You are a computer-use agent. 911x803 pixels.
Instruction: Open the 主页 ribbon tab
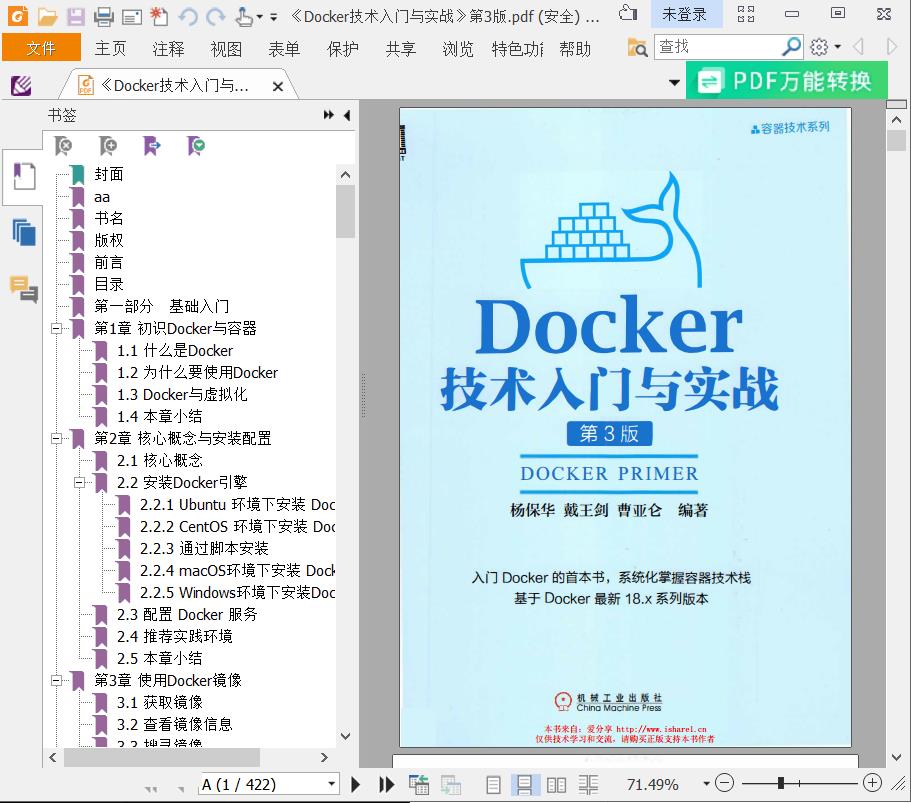coord(110,48)
